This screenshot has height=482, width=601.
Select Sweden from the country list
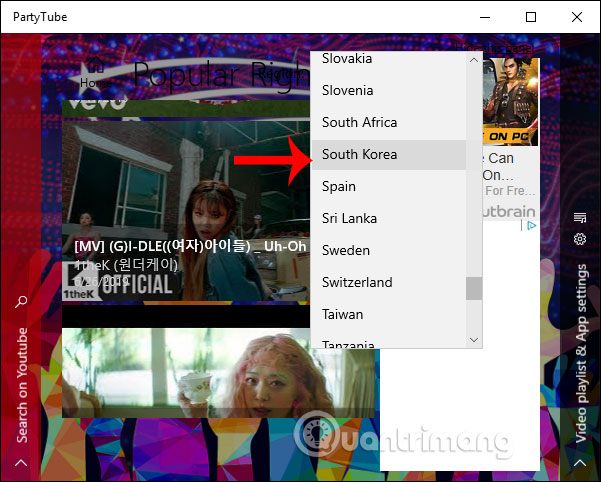pyautogui.click(x=389, y=251)
